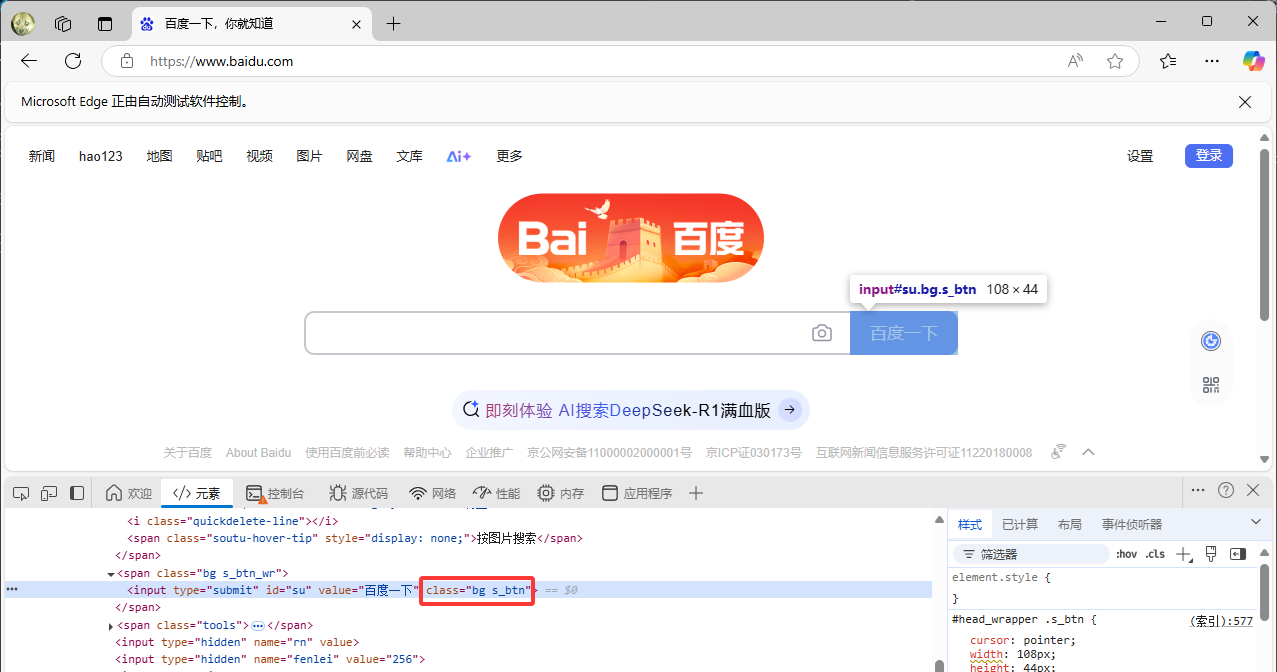Screen dimensions: 1277x672
Task: Show the QR code side icon
Action: point(1211,385)
